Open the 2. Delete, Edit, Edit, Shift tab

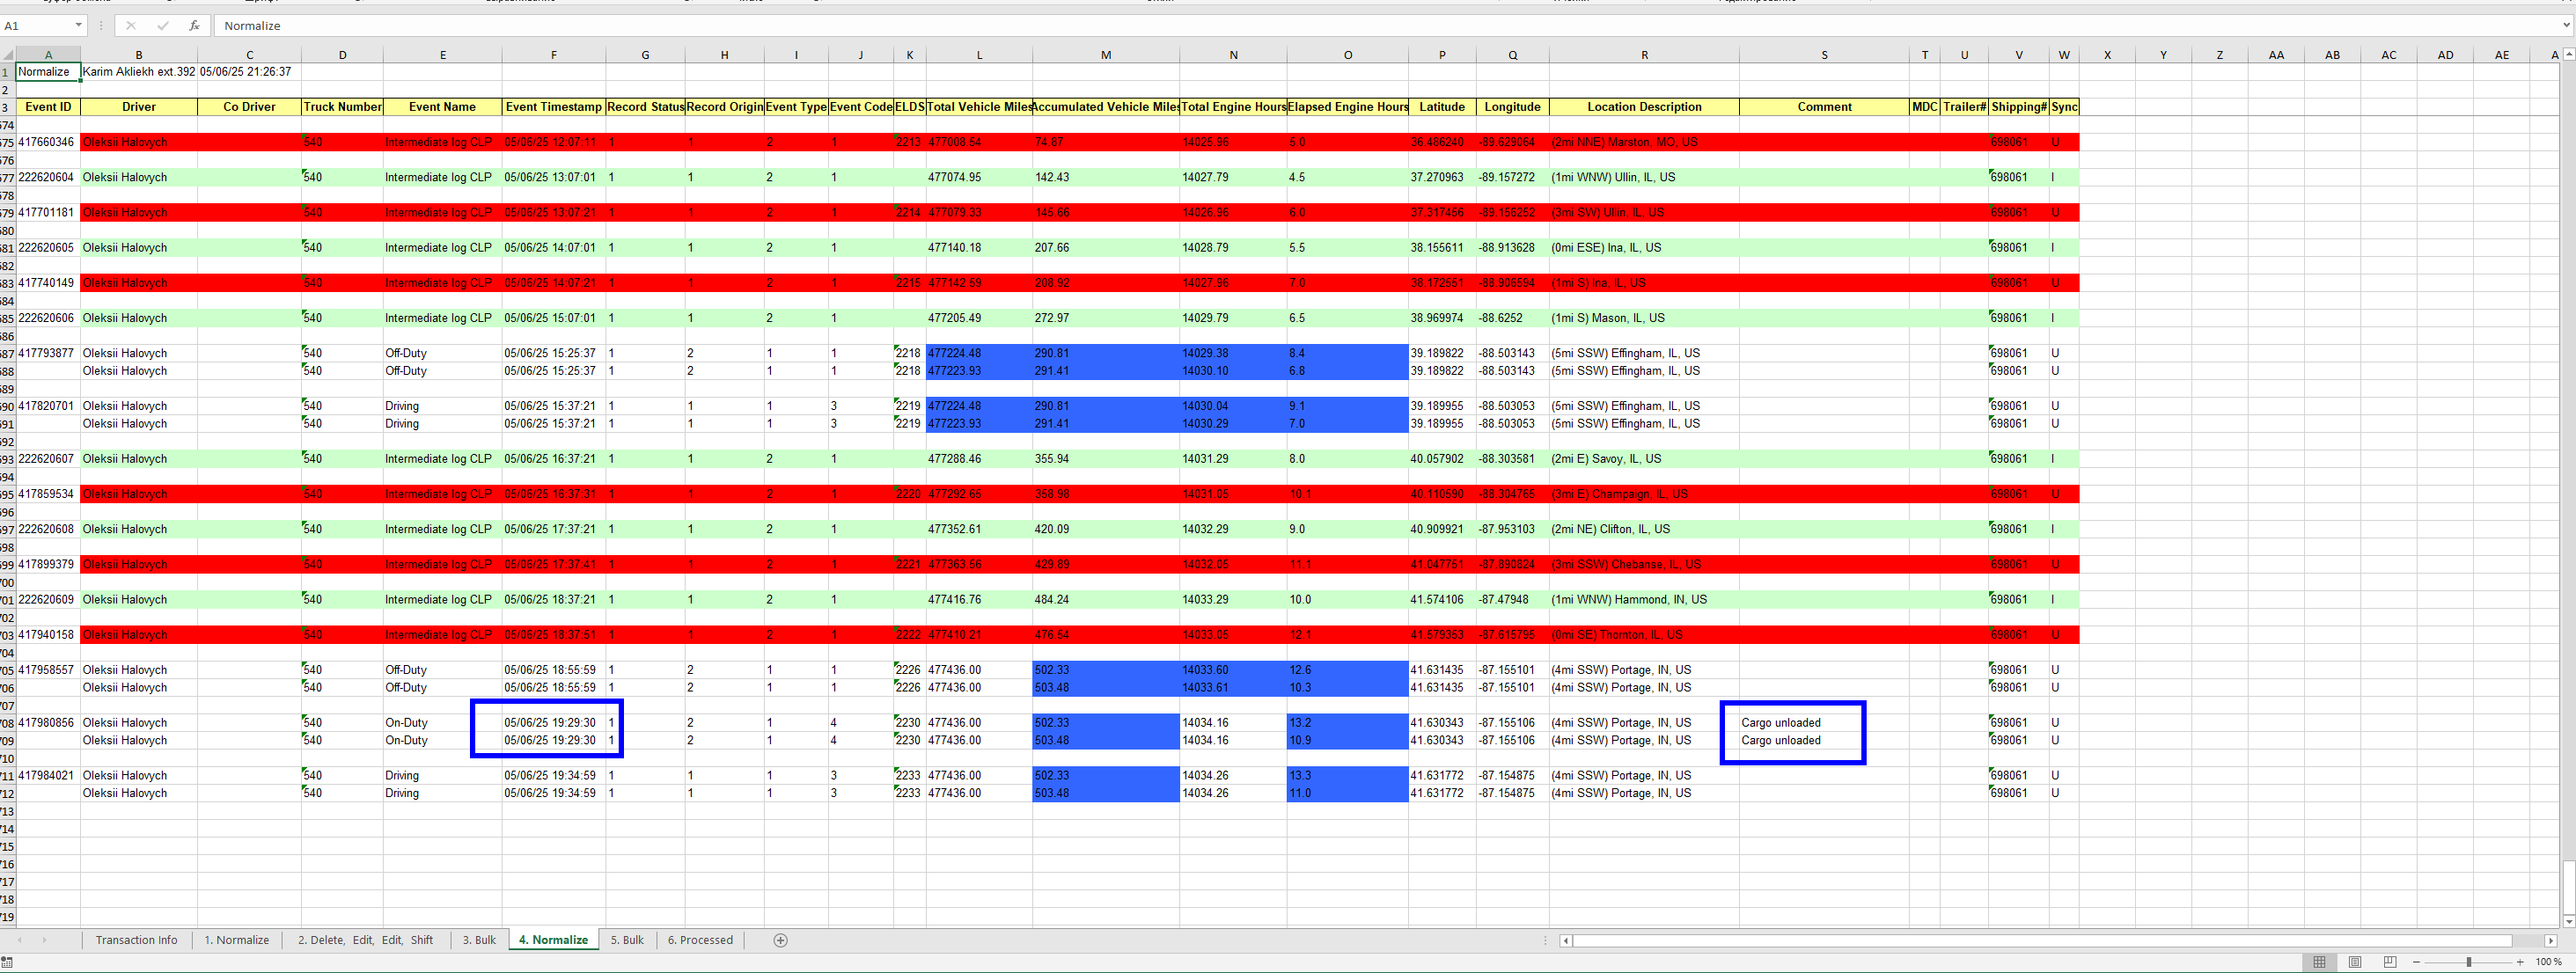point(365,940)
